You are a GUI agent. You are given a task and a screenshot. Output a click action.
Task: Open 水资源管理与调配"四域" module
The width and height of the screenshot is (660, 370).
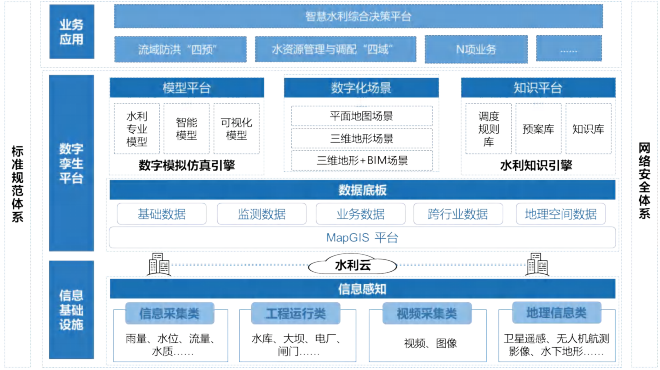(x=335, y=49)
